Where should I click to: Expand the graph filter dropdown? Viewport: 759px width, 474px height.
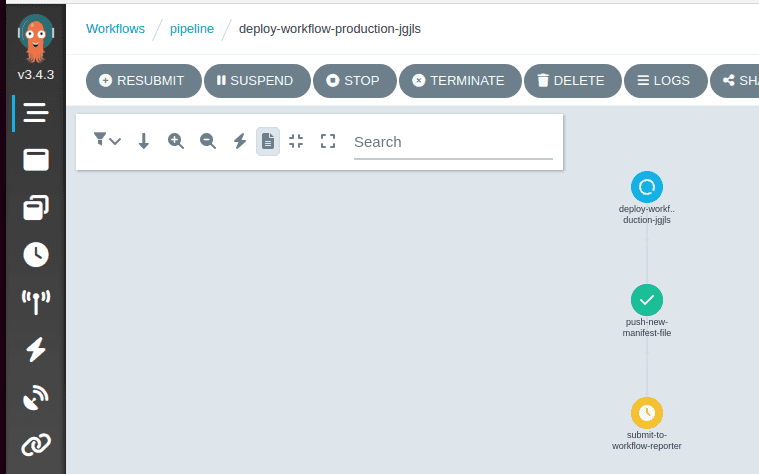(107, 141)
